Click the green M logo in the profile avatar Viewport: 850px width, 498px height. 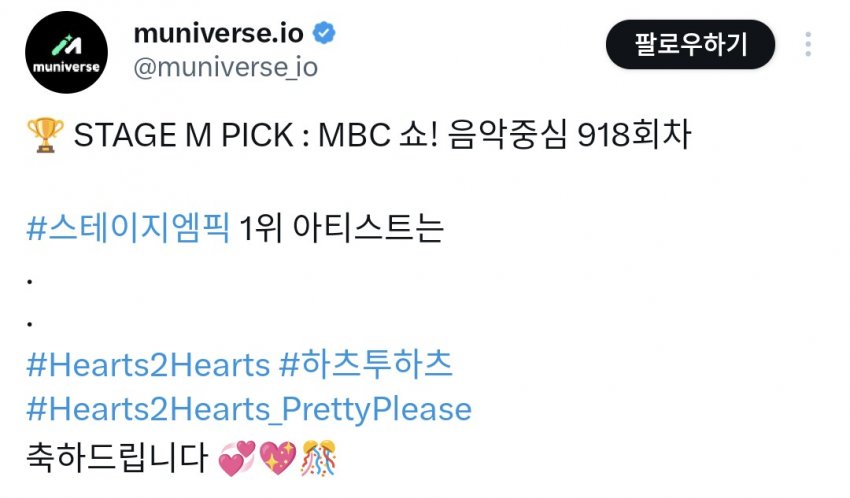(67, 45)
